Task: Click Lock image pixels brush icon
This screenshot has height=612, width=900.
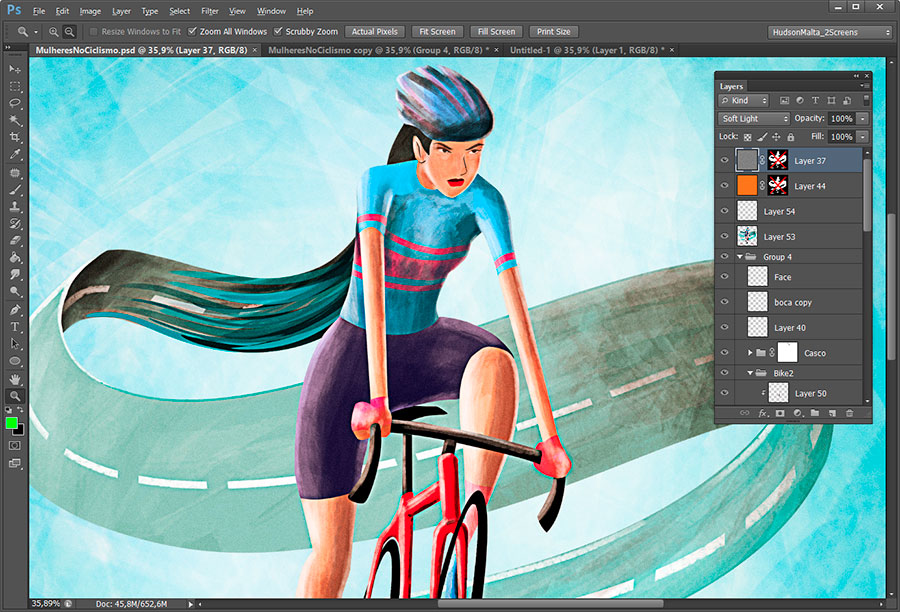Action: [x=762, y=137]
